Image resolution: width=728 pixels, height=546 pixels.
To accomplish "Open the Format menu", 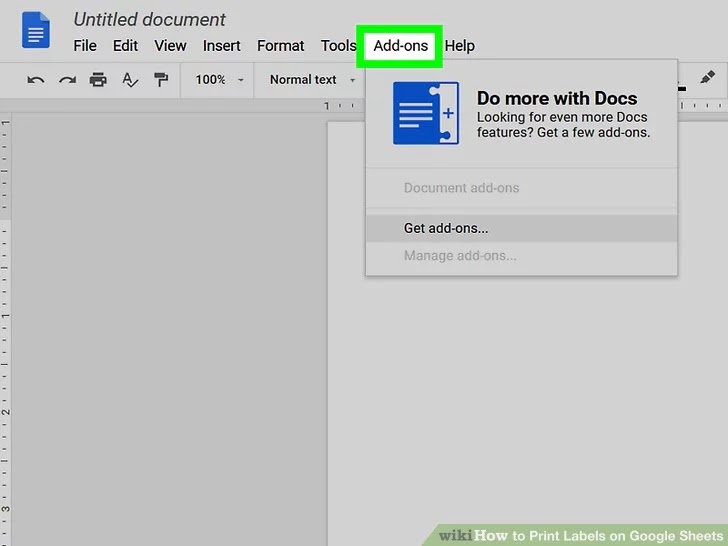I will 280,46.
